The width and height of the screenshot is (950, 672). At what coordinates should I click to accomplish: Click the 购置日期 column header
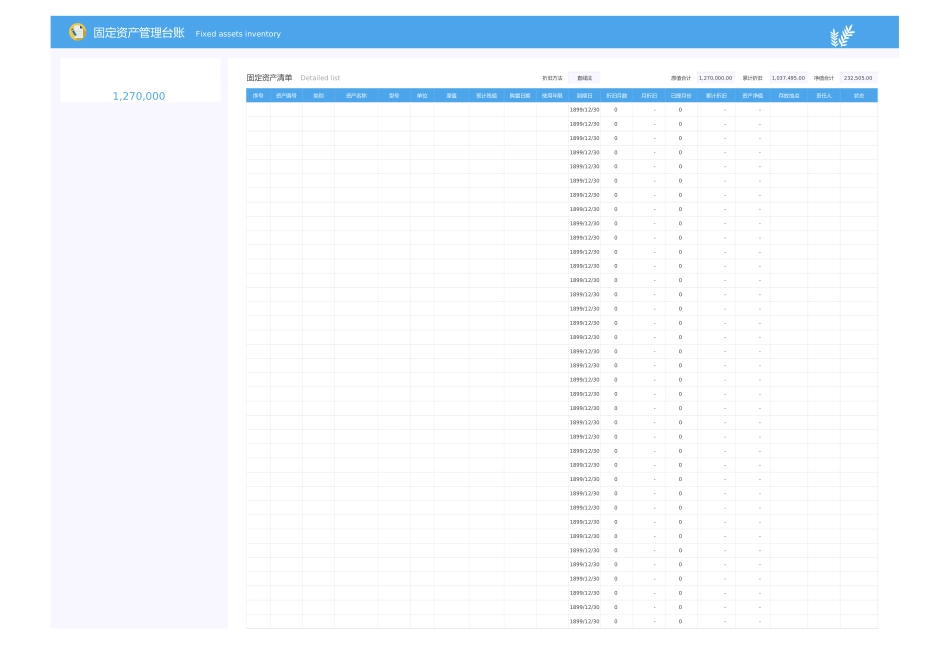tap(520, 95)
